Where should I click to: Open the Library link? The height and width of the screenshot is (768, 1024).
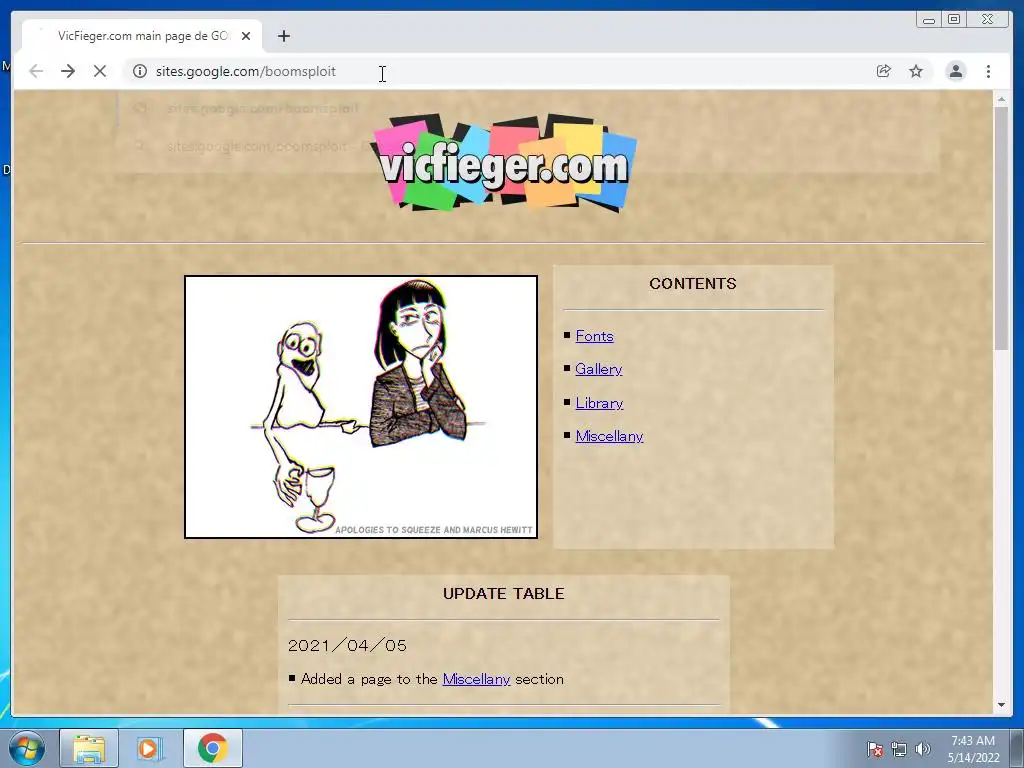pyautogui.click(x=599, y=403)
